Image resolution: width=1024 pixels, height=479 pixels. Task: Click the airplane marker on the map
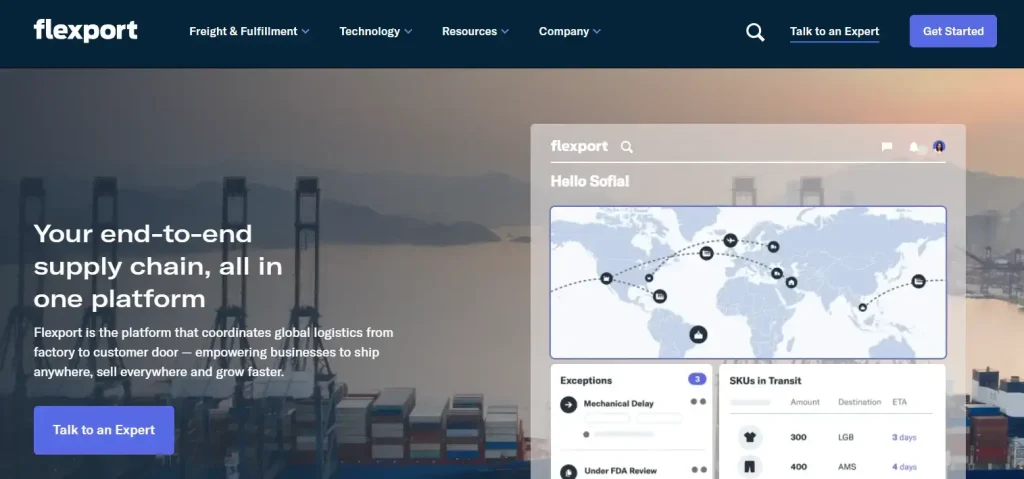coord(730,240)
